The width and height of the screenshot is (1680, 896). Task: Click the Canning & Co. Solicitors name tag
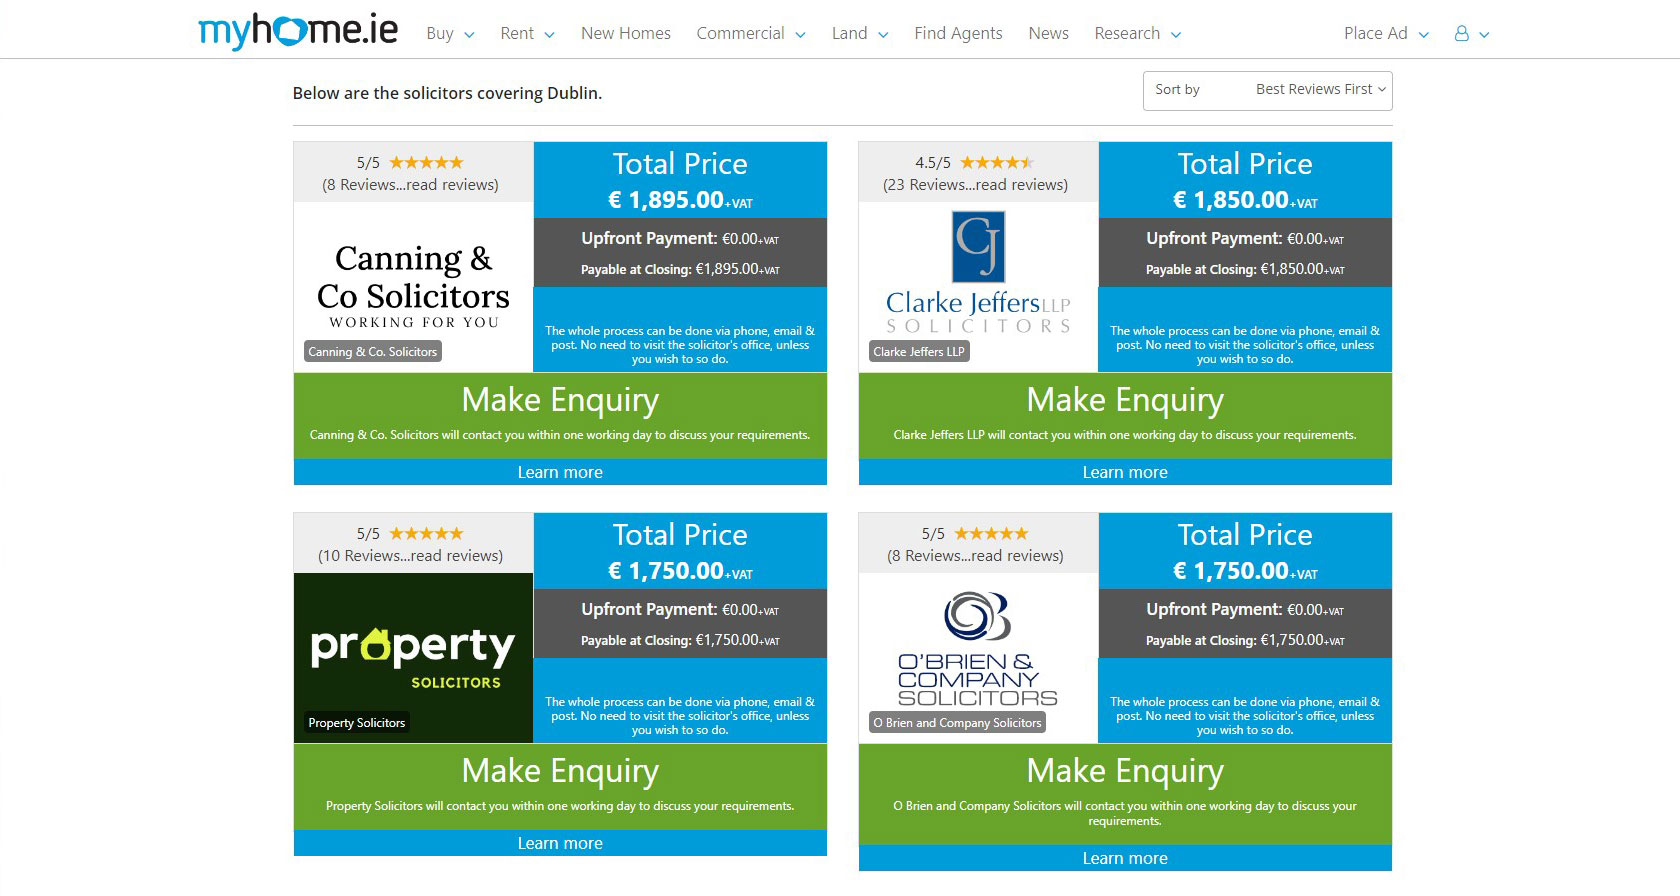[373, 352]
